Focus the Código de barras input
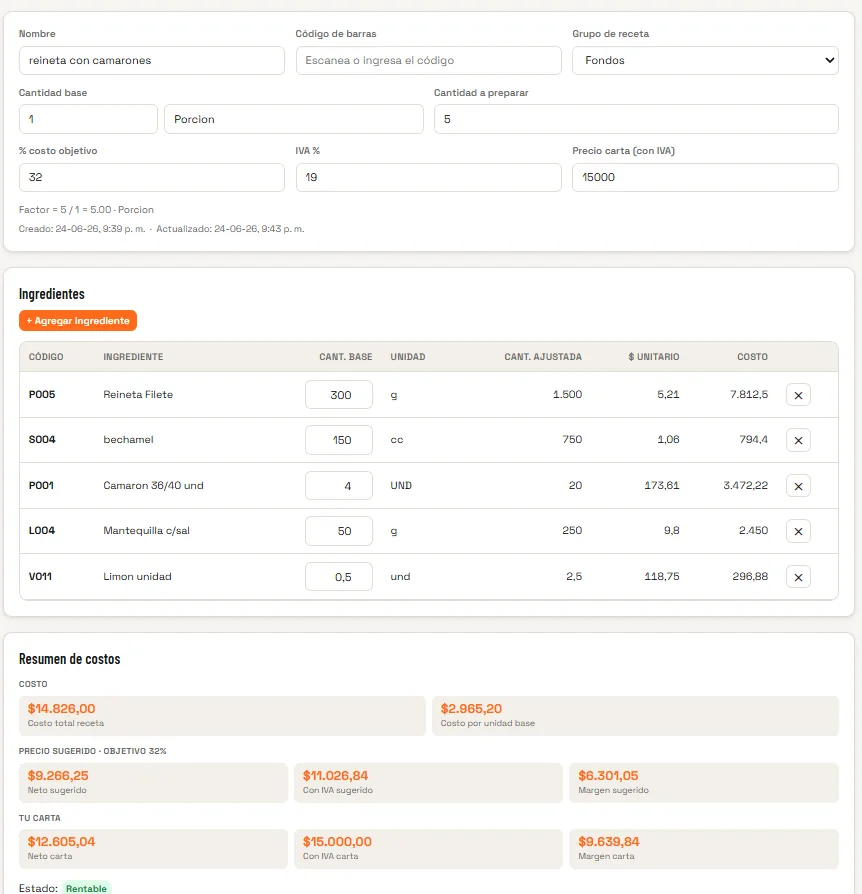This screenshot has width=862, height=894. point(429,60)
